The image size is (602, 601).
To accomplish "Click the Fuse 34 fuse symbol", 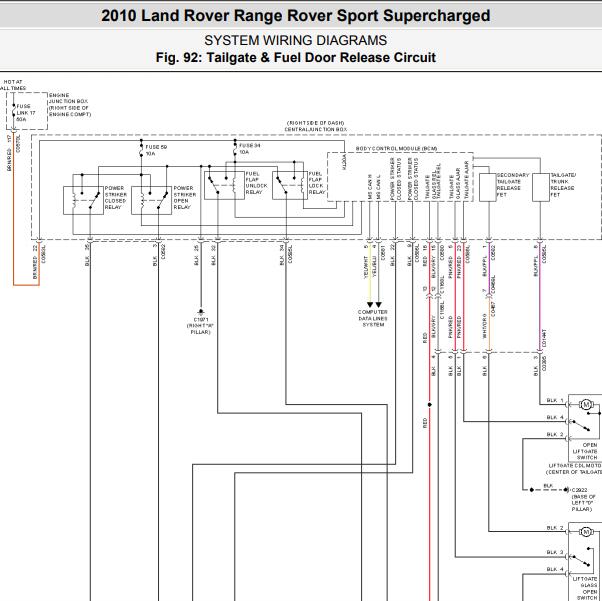I will [235, 149].
